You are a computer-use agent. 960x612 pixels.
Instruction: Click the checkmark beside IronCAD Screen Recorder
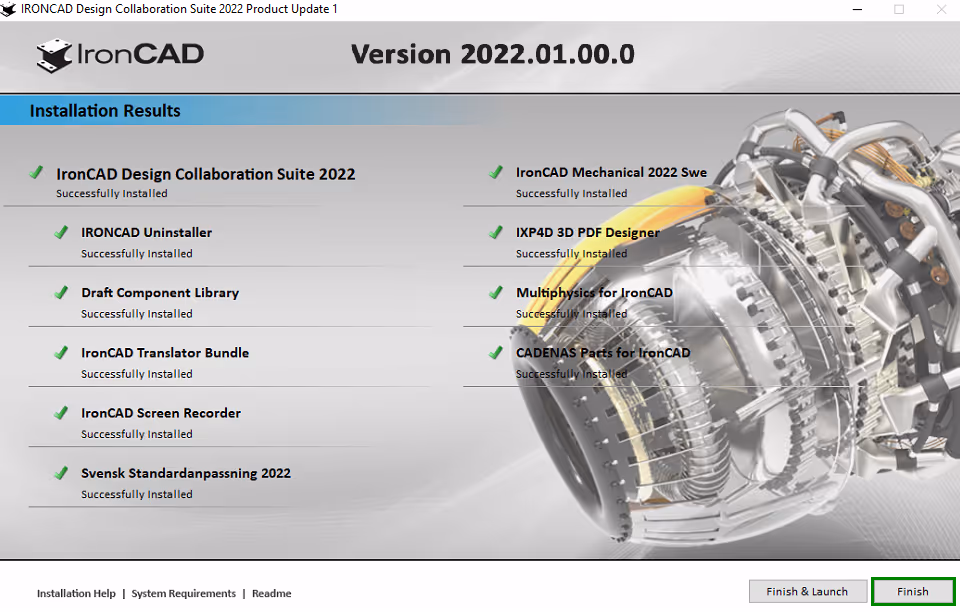[61, 412]
